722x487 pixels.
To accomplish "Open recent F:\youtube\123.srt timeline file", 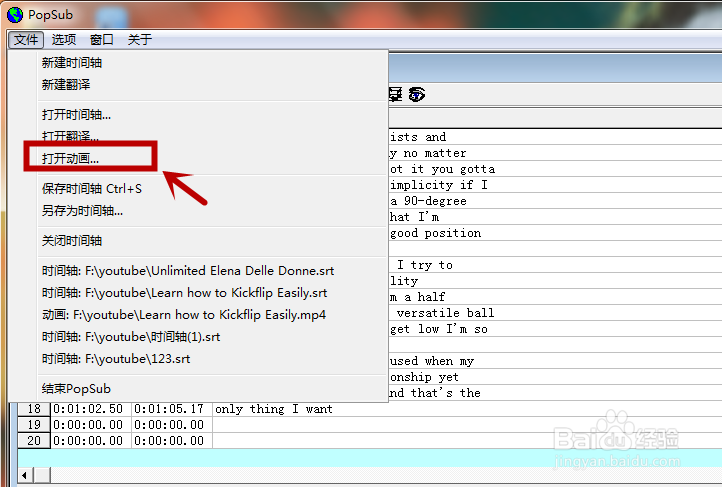I will pyautogui.click(x=116, y=359).
